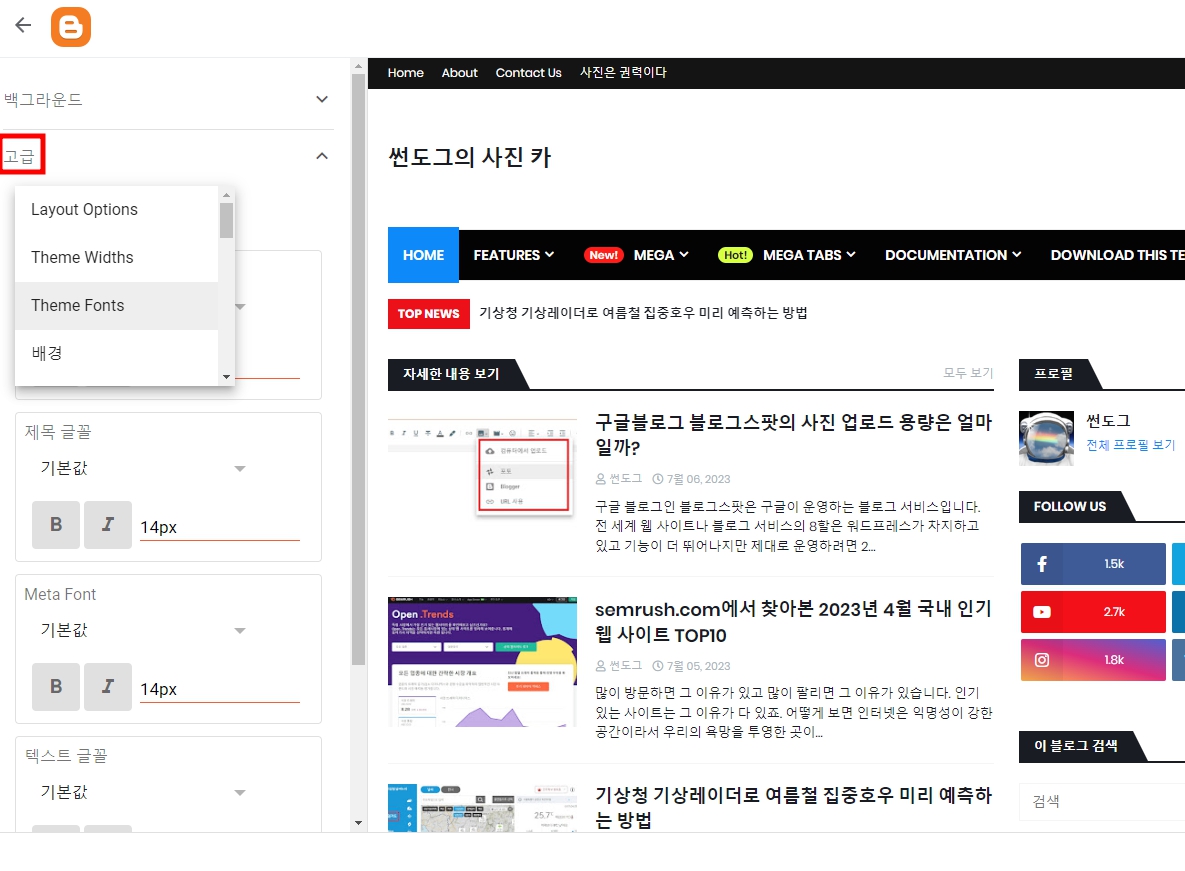This screenshot has height=871, width=1185.
Task: Open the Blogger logo icon
Action: coord(71,27)
